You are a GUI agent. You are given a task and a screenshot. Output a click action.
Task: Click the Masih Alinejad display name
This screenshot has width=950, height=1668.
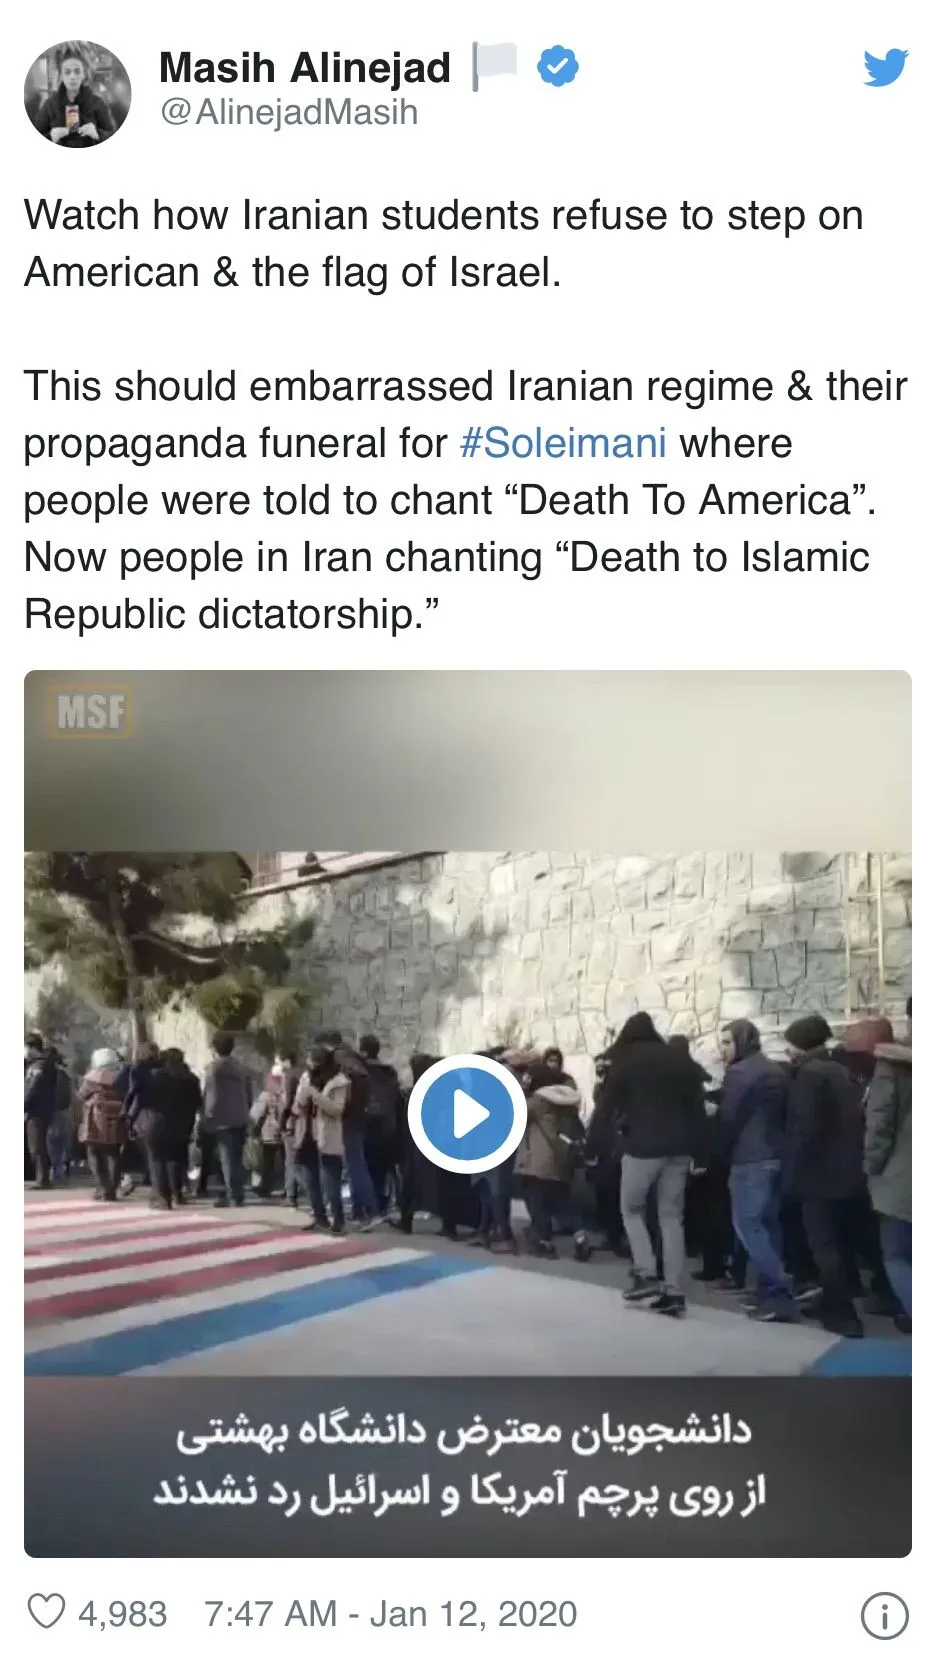click(x=305, y=67)
